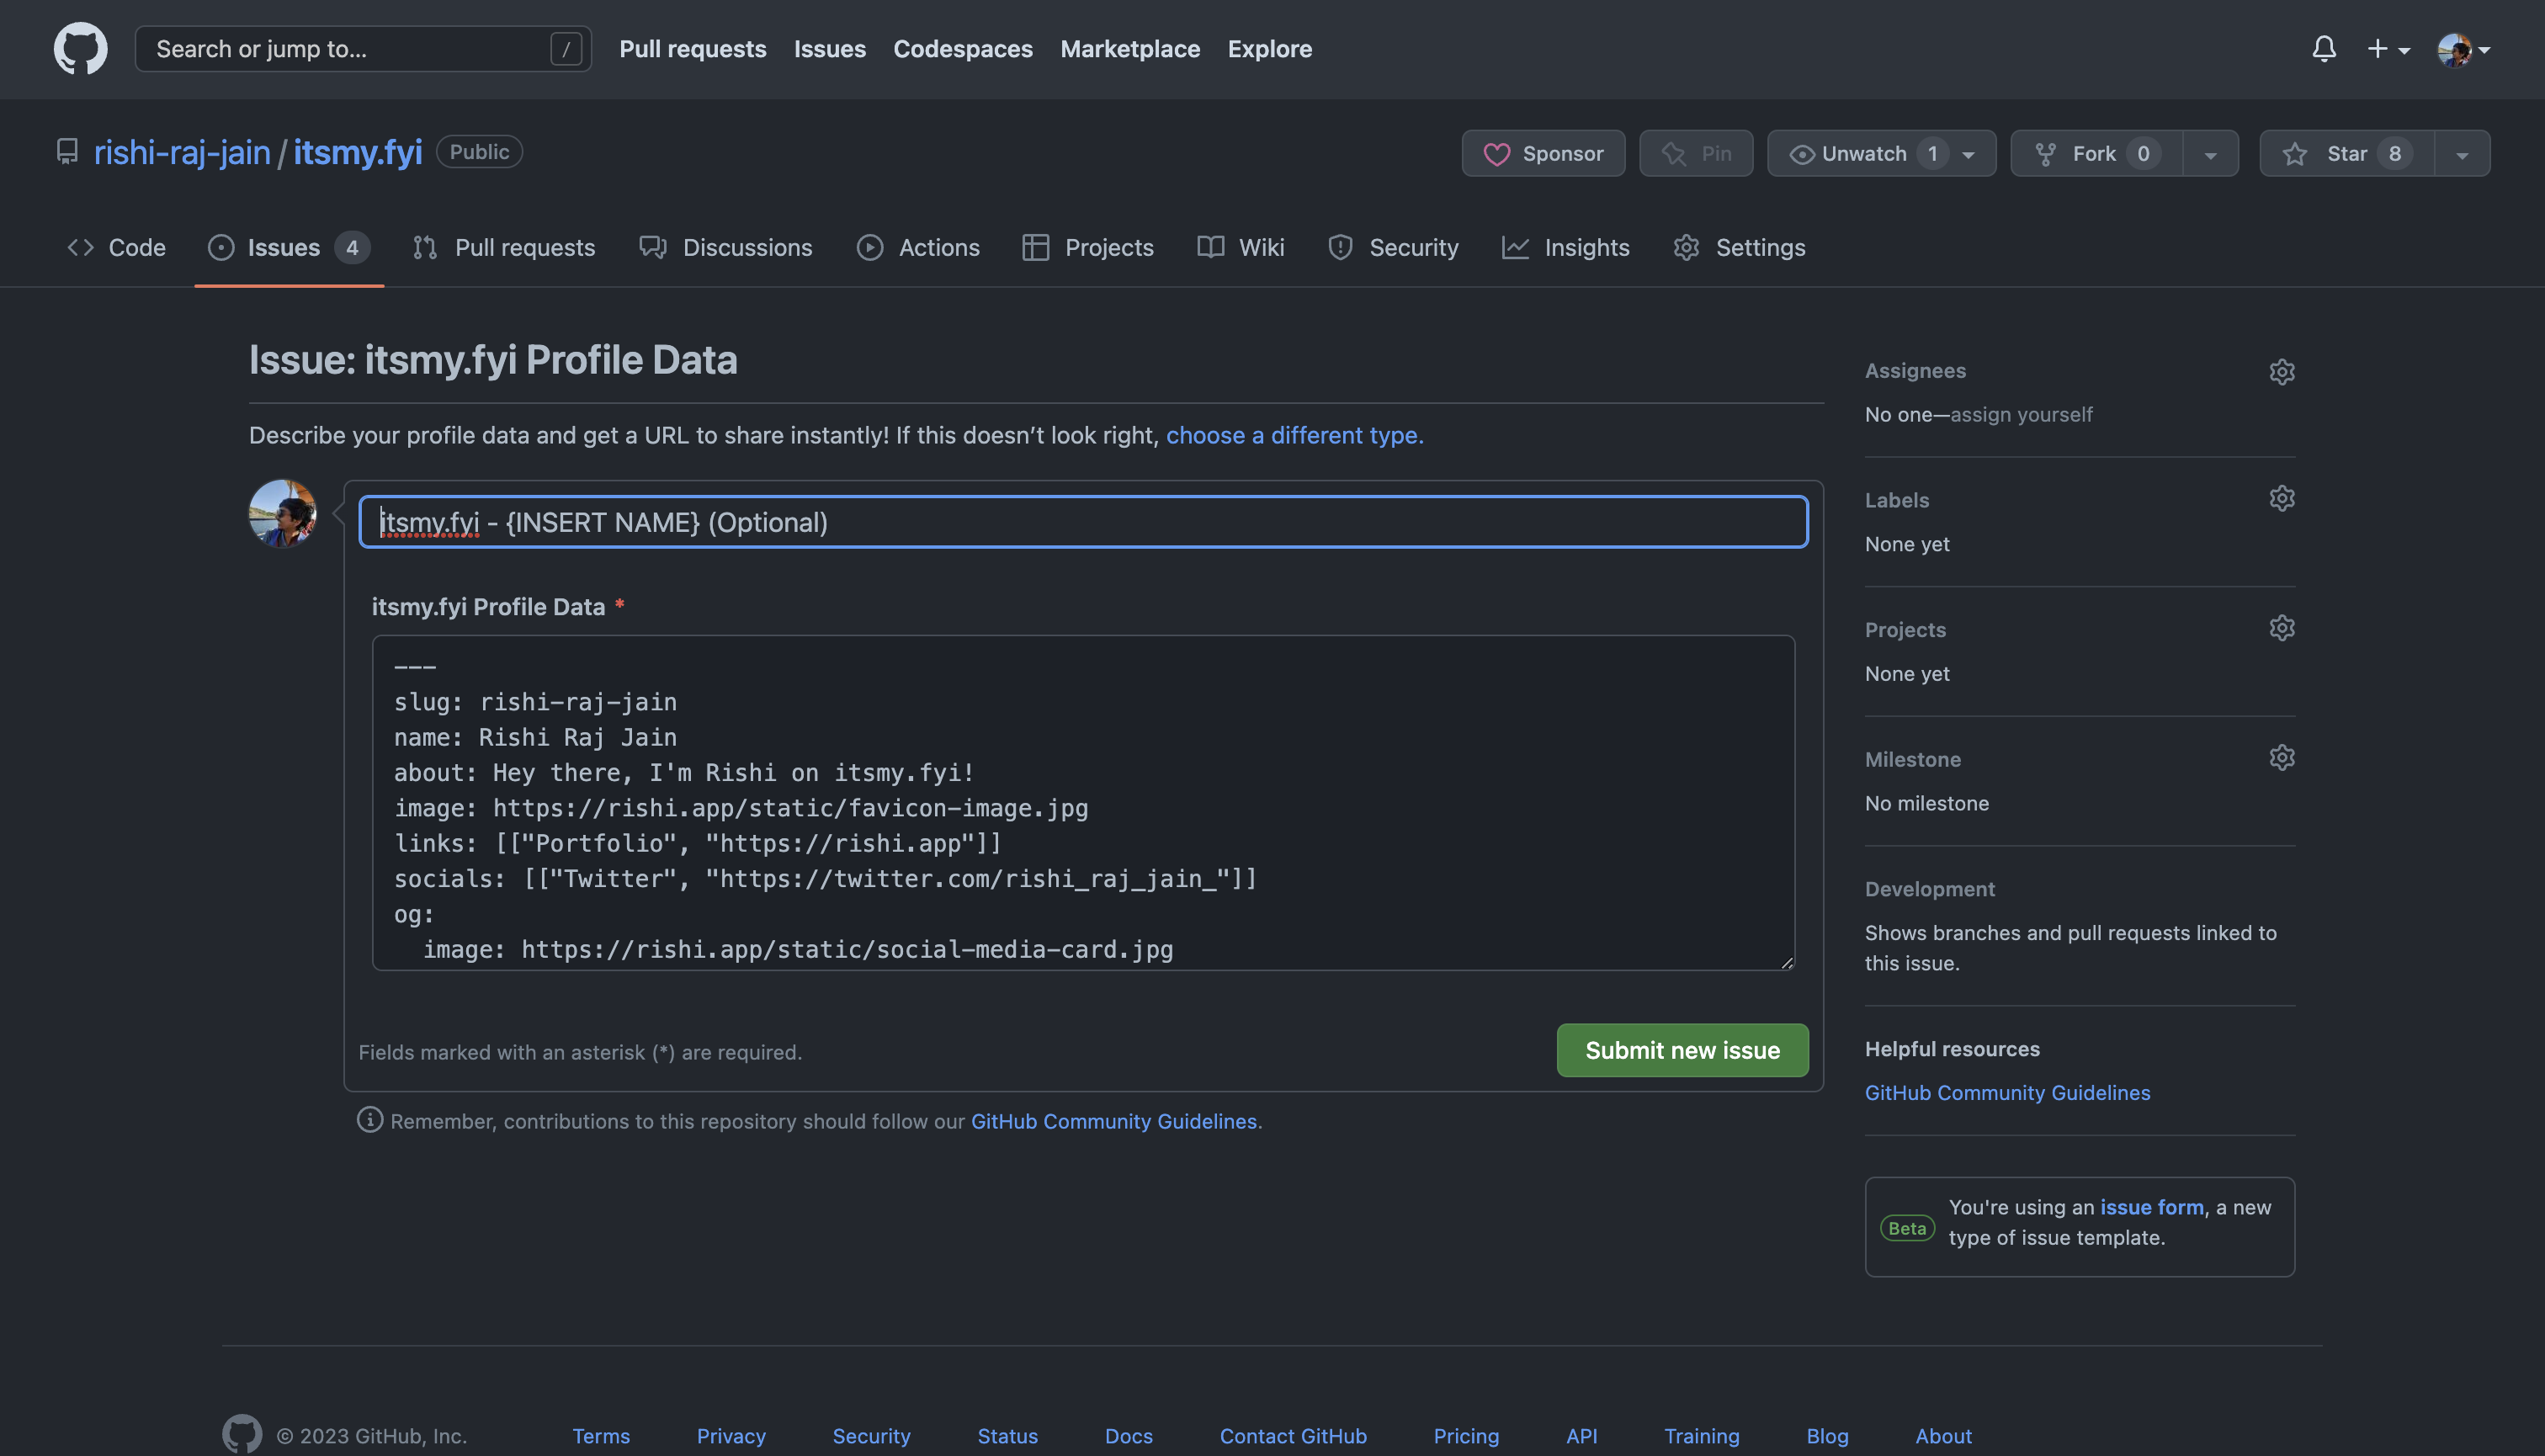
Task: Open the Insights tab
Action: tap(1566, 247)
